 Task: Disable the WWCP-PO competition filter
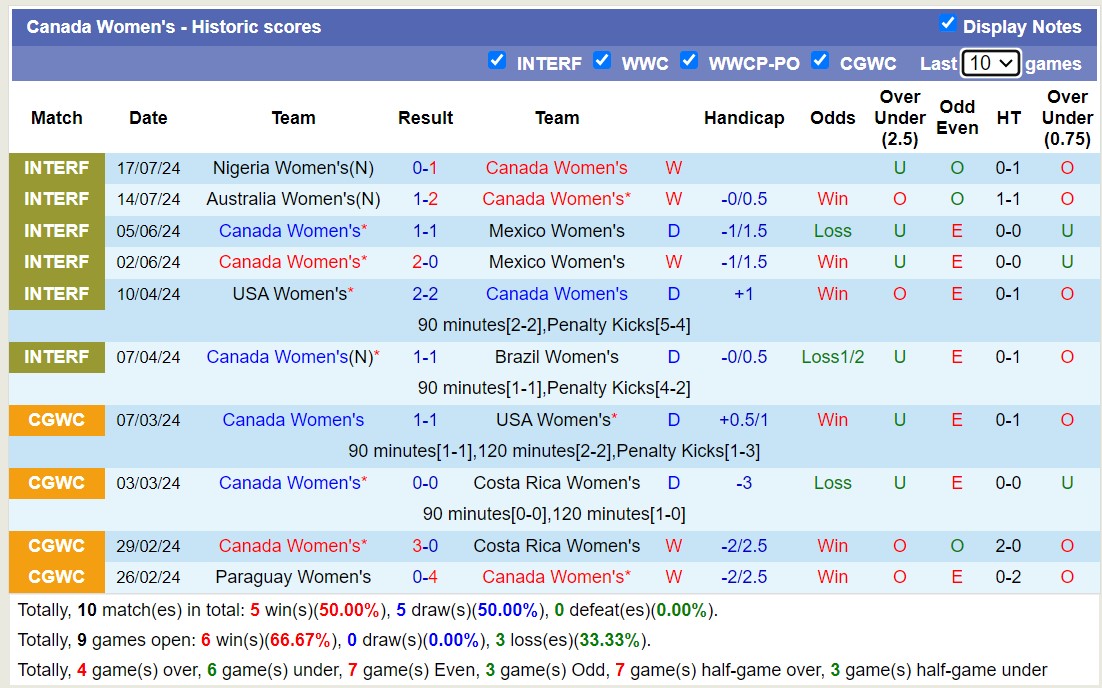point(689,61)
